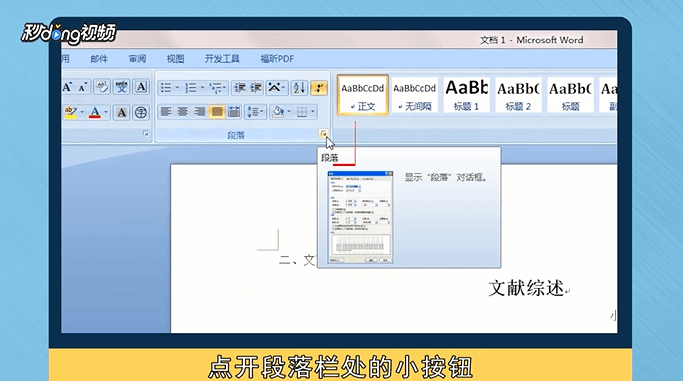683x381 pixels.
Task: Expand the Bullets dropdown arrow
Action: coord(177,88)
